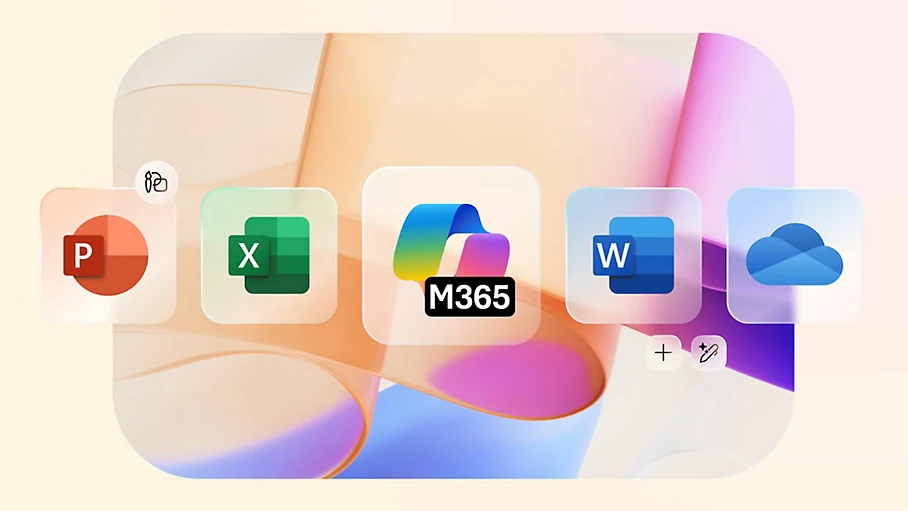908x511 pixels.
Task: Click the designer brush icon above PowerPoint
Action: coord(156,182)
